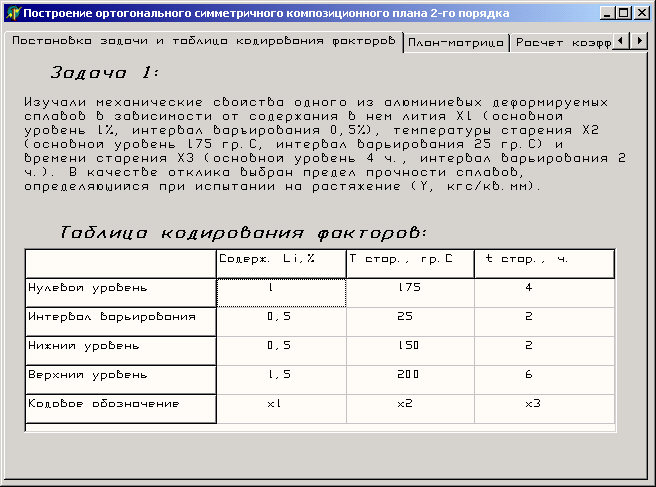Select the code designation cell x1
656x487 pixels.
click(x=281, y=409)
